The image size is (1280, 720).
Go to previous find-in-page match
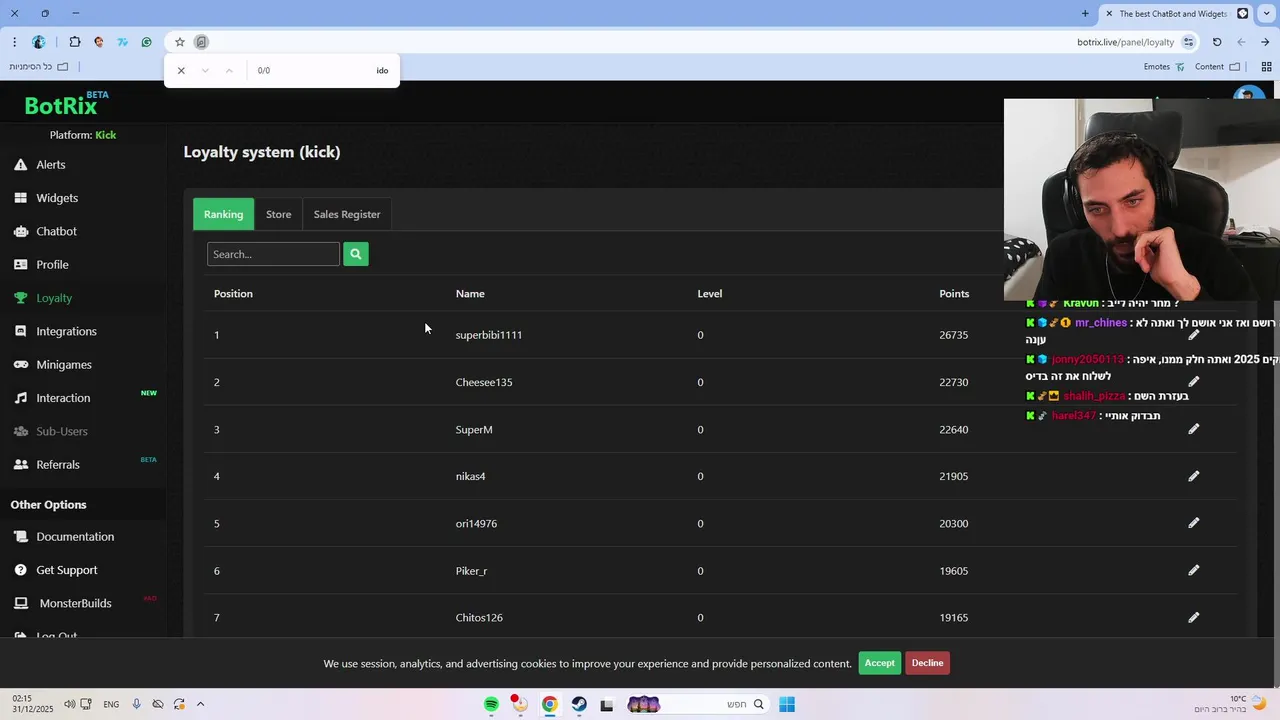(x=229, y=70)
